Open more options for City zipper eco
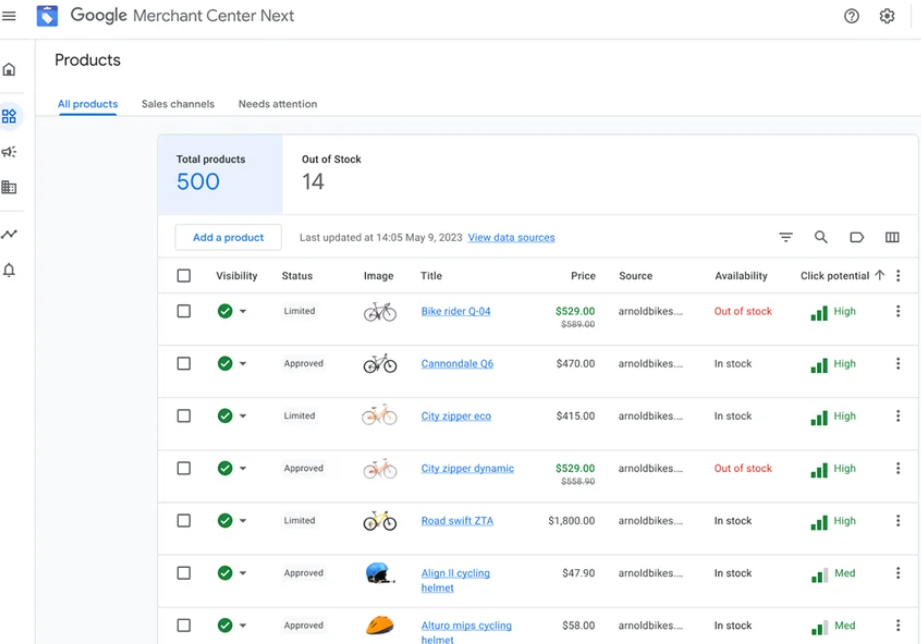This screenshot has height=644, width=921. (898, 416)
